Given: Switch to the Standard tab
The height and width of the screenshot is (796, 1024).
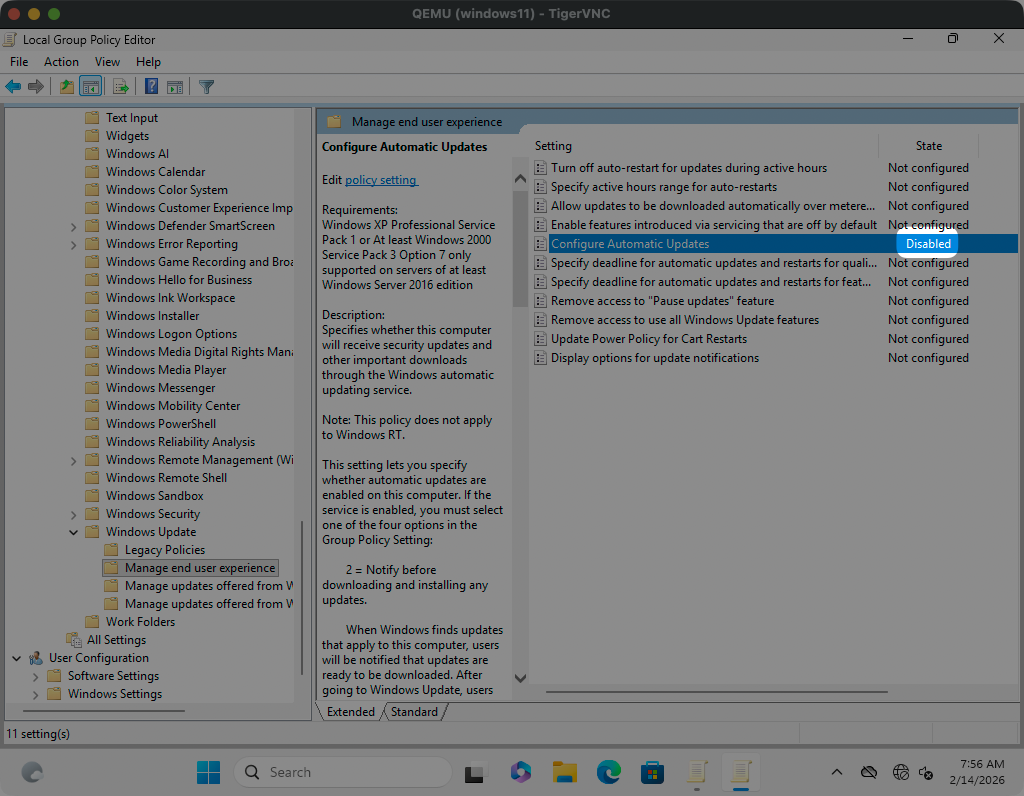Looking at the screenshot, I should pyautogui.click(x=414, y=712).
